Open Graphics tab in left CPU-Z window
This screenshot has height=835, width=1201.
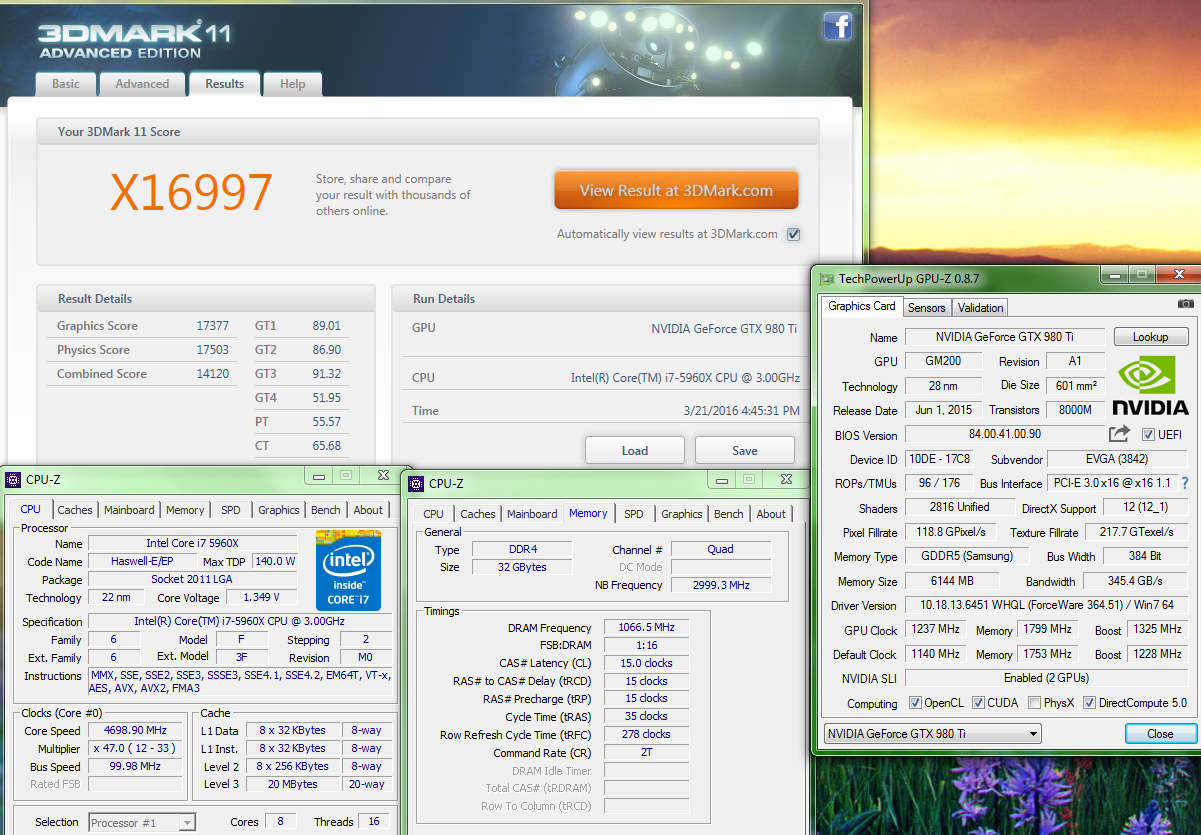279,510
